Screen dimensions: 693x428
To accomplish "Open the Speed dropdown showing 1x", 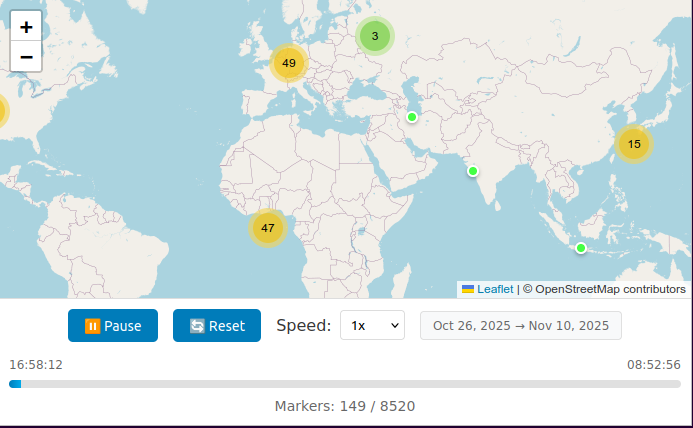I will pyautogui.click(x=372, y=326).
